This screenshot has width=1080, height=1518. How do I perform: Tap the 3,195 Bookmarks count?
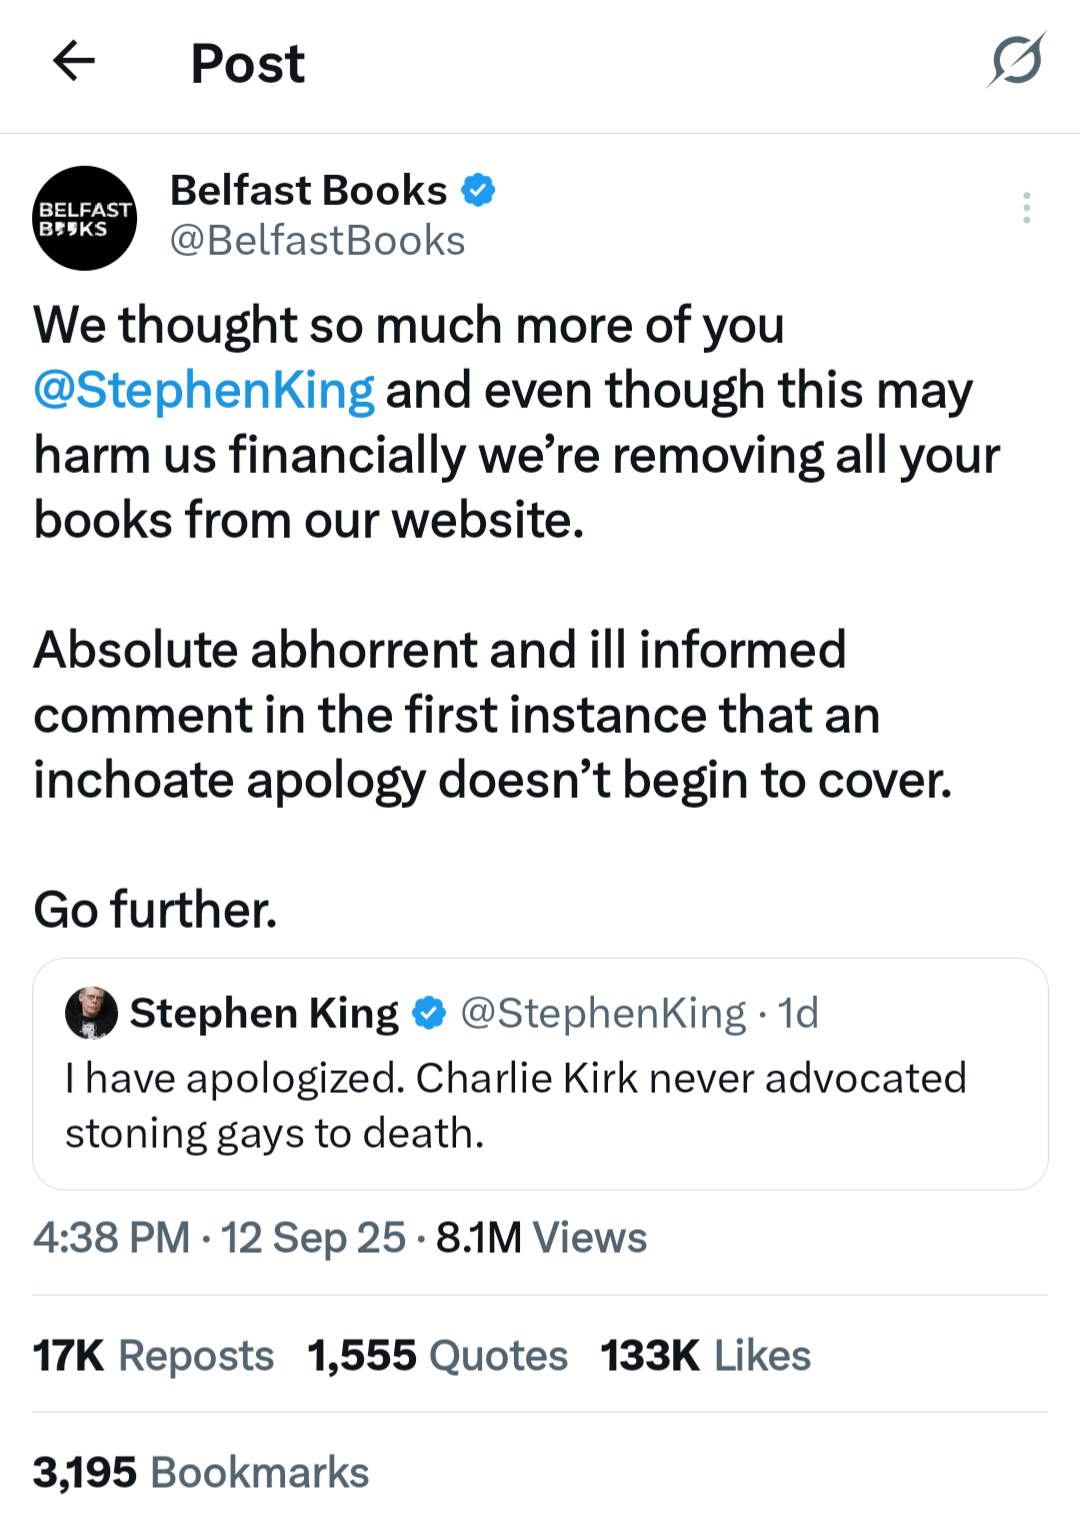[201, 1473]
